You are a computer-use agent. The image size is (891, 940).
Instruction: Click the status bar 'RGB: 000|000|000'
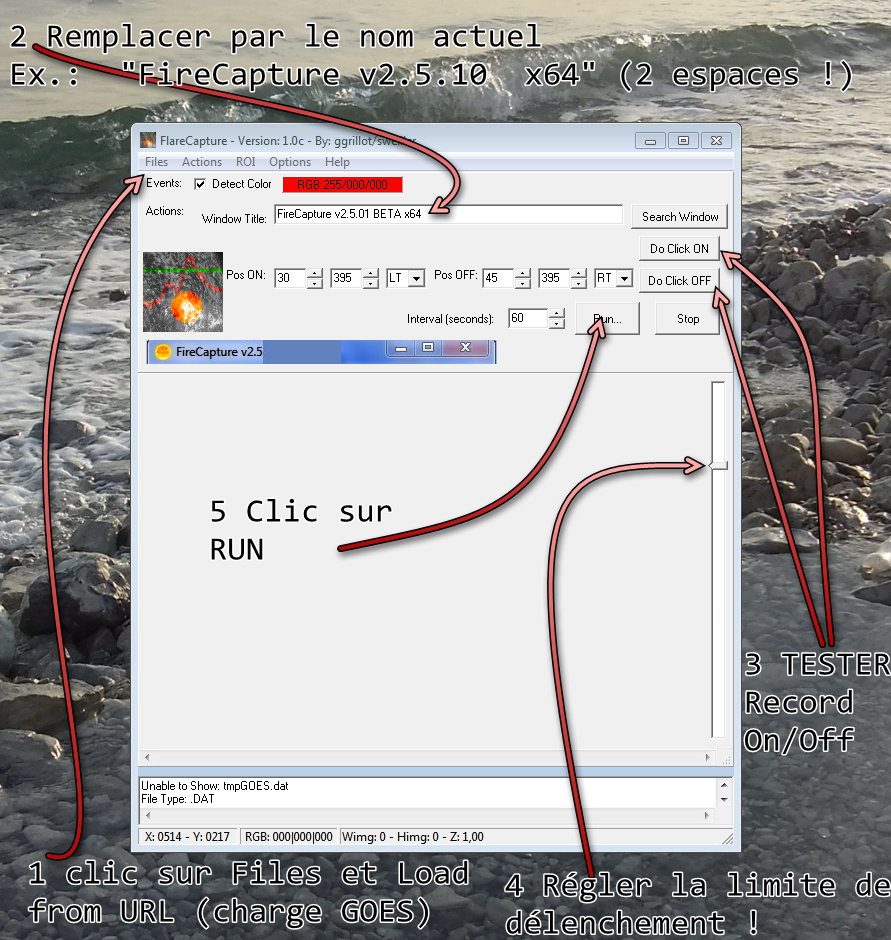click(288, 837)
